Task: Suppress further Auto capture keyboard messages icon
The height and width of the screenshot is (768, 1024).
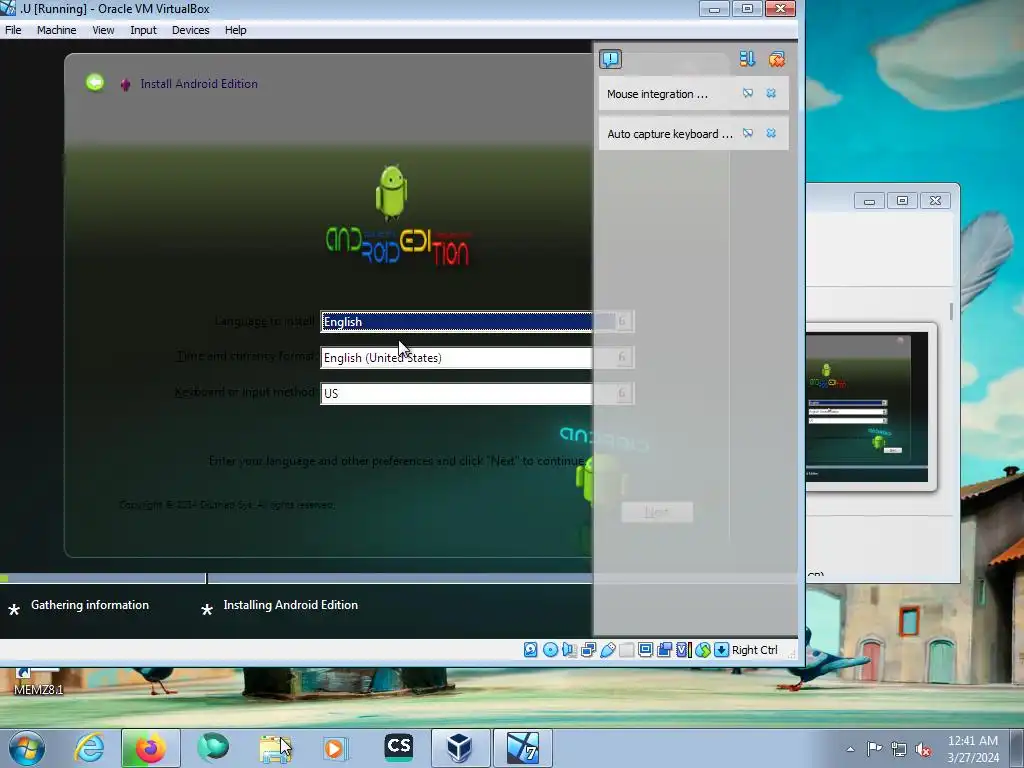Action: pyautogui.click(x=748, y=133)
